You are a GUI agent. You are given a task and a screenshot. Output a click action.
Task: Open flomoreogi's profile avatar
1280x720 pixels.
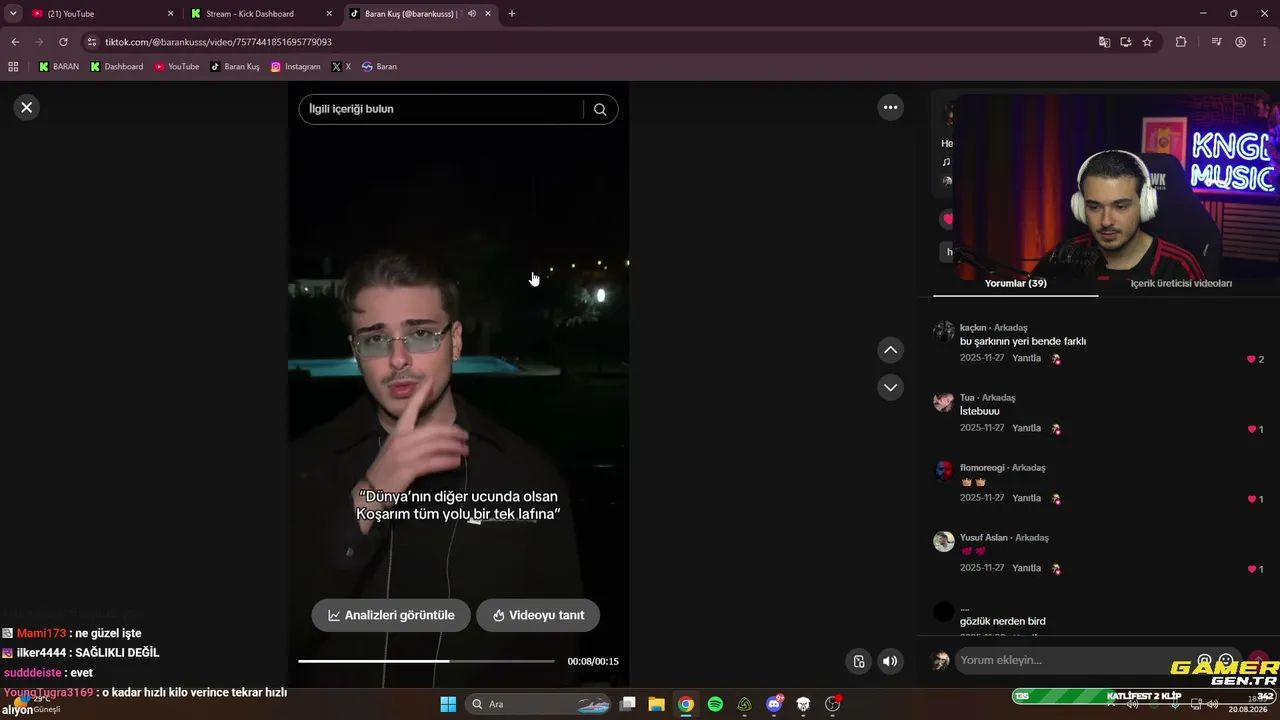coord(944,472)
